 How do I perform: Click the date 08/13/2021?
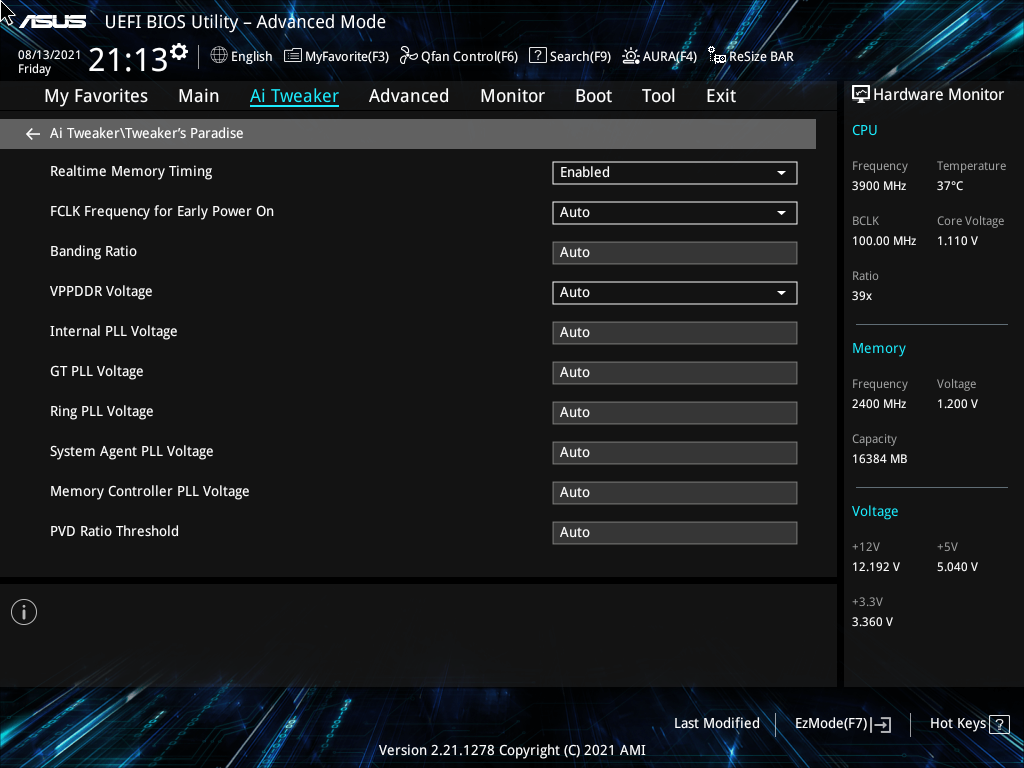pyautogui.click(x=49, y=55)
